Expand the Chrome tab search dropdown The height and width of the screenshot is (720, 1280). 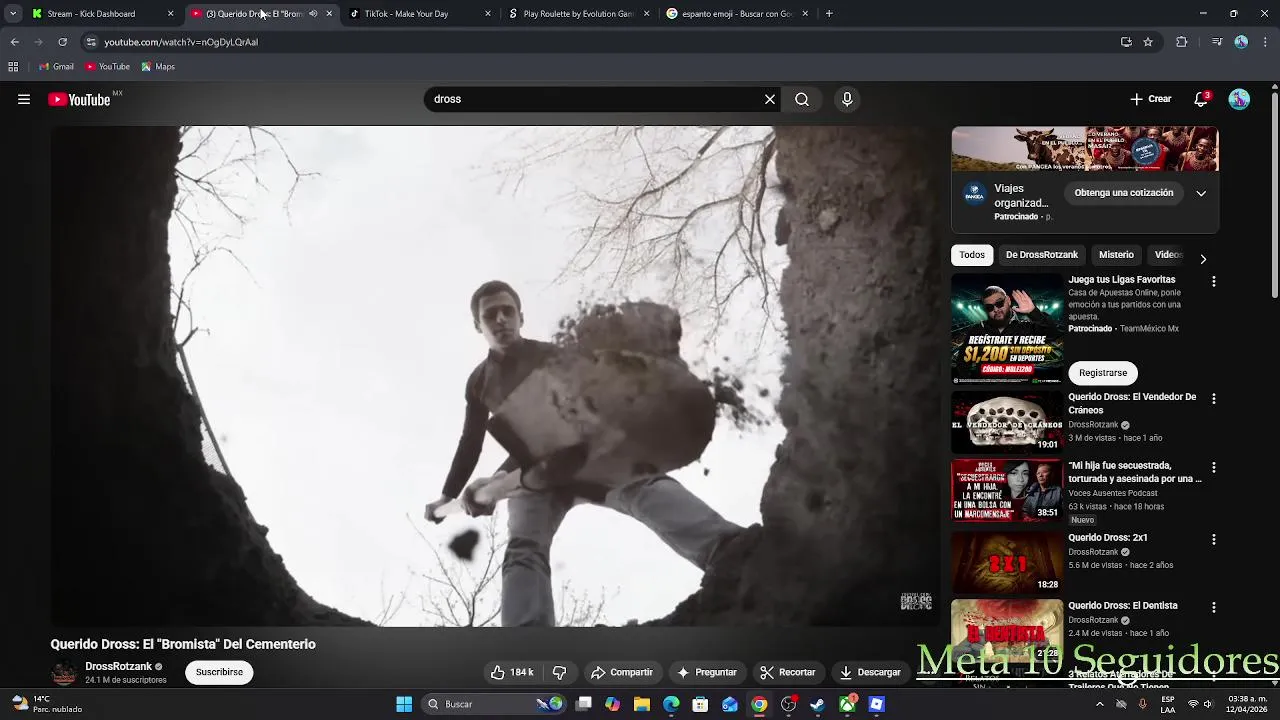pos(13,14)
